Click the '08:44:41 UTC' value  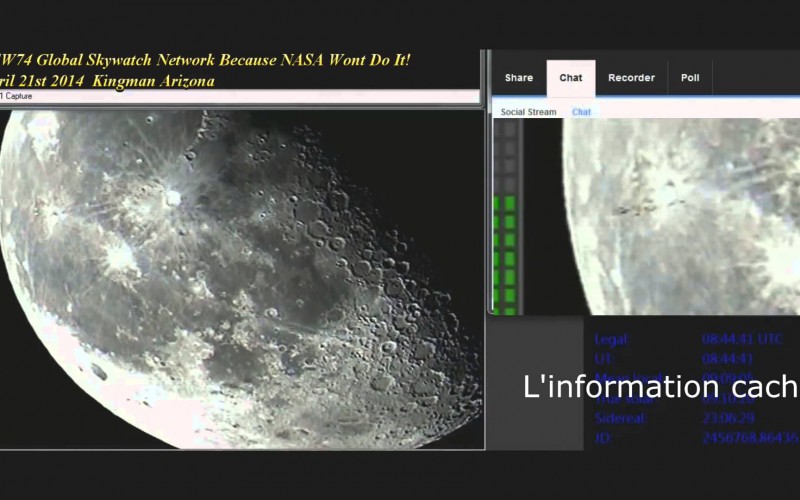coord(742,339)
